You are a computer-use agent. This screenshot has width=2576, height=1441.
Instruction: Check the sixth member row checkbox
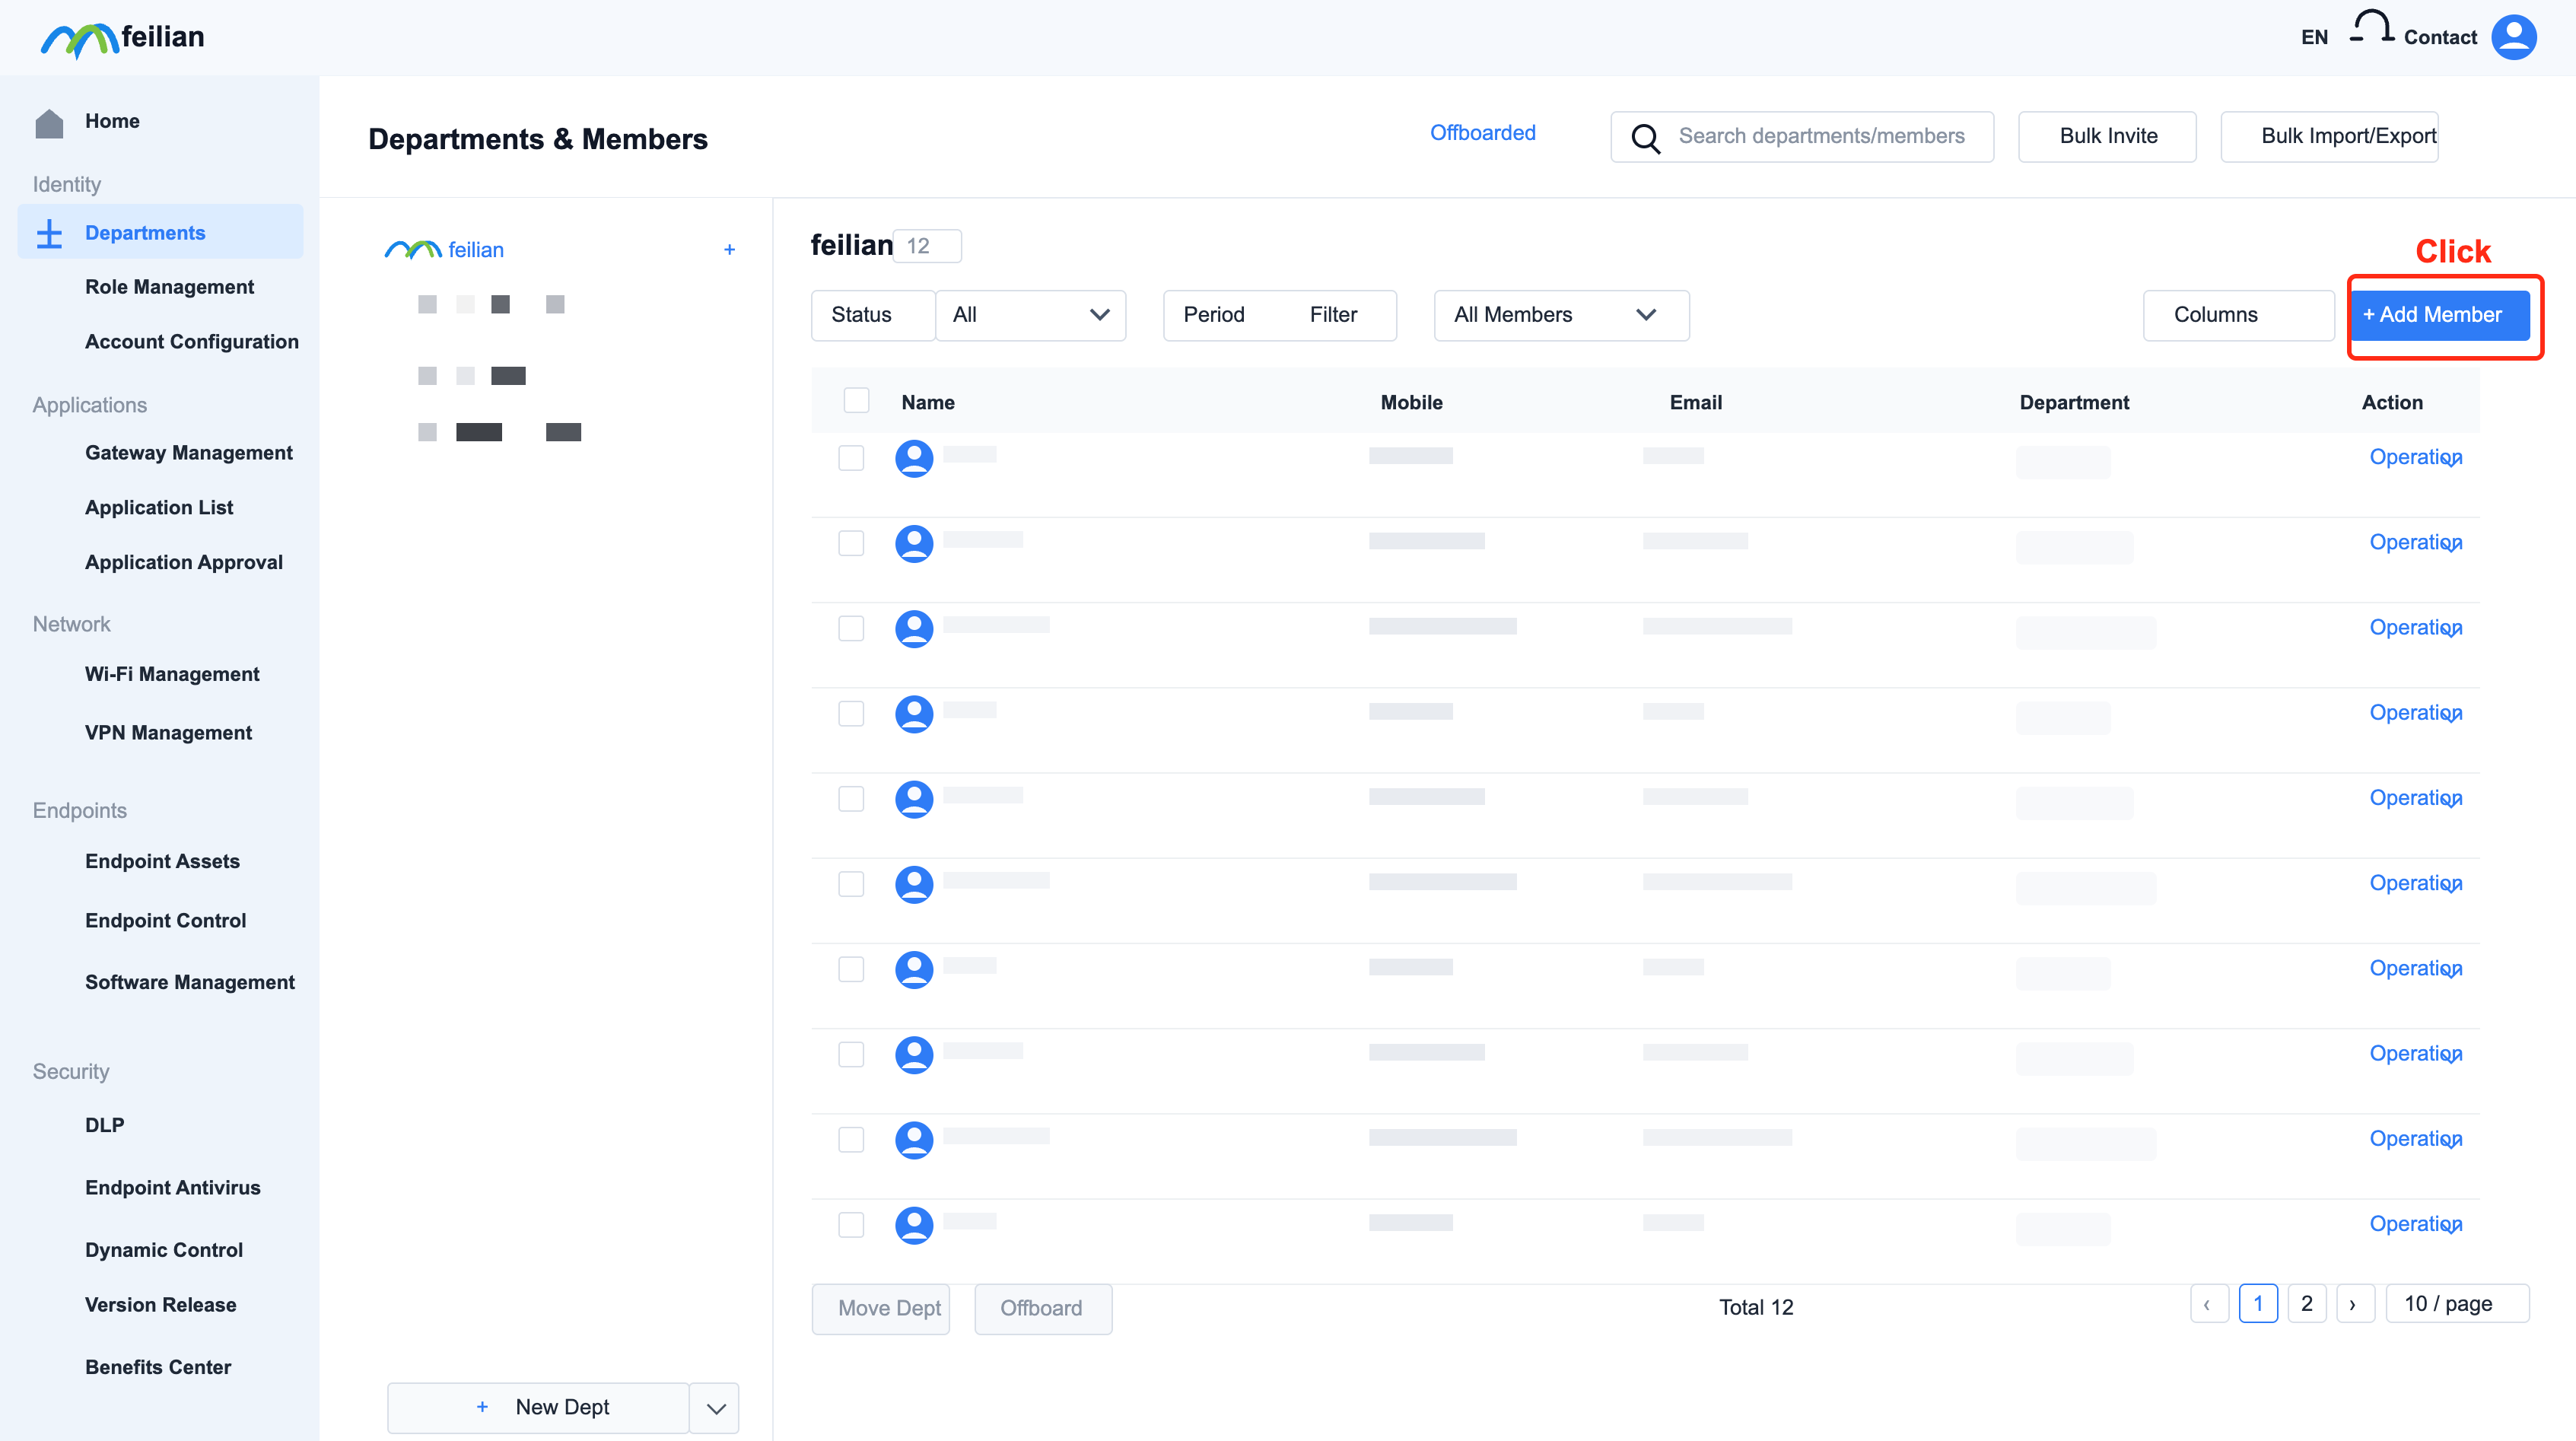pyautogui.click(x=851, y=884)
